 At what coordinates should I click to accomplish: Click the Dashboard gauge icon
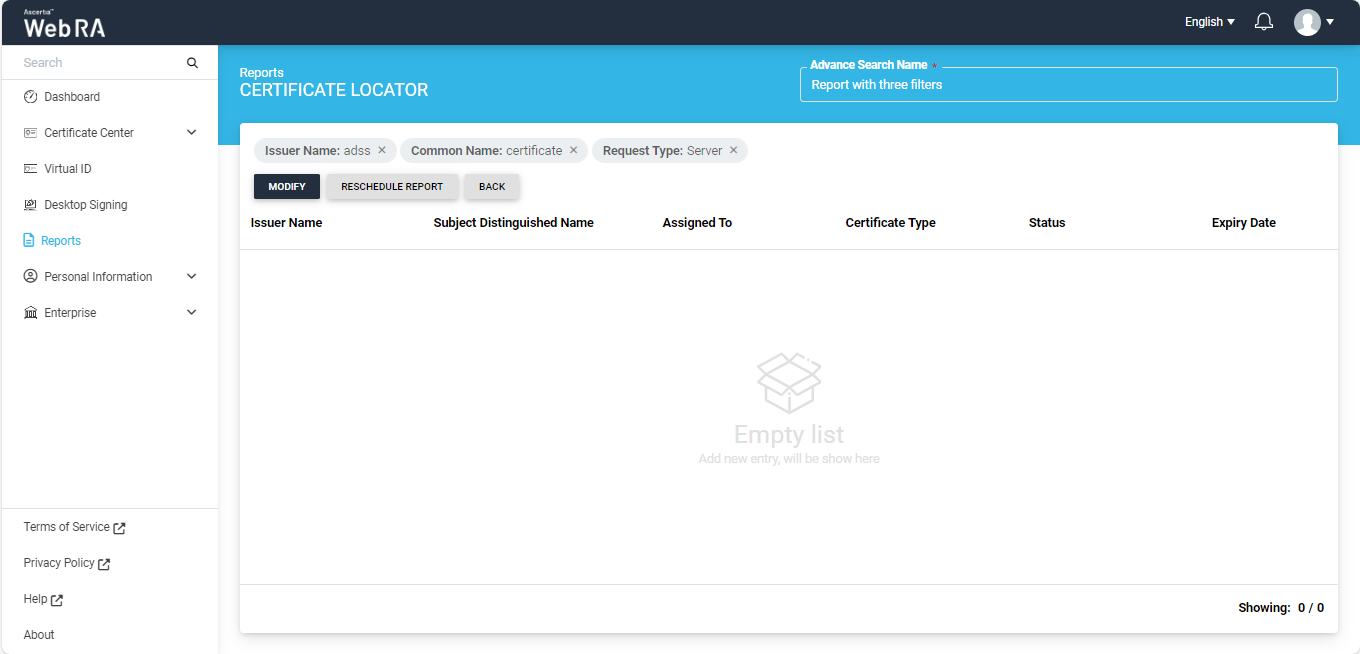click(30, 97)
